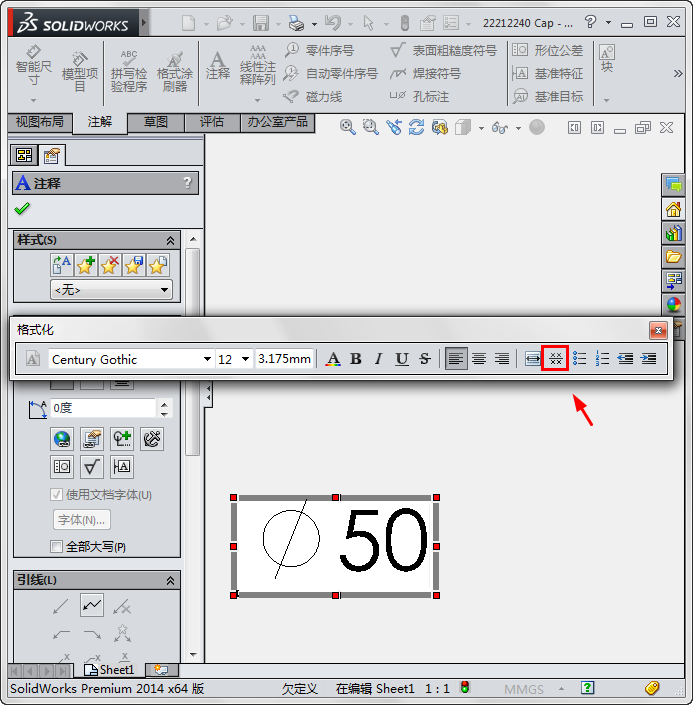
Task: Toggle bold in Formatting toolbar
Action: tap(356, 359)
